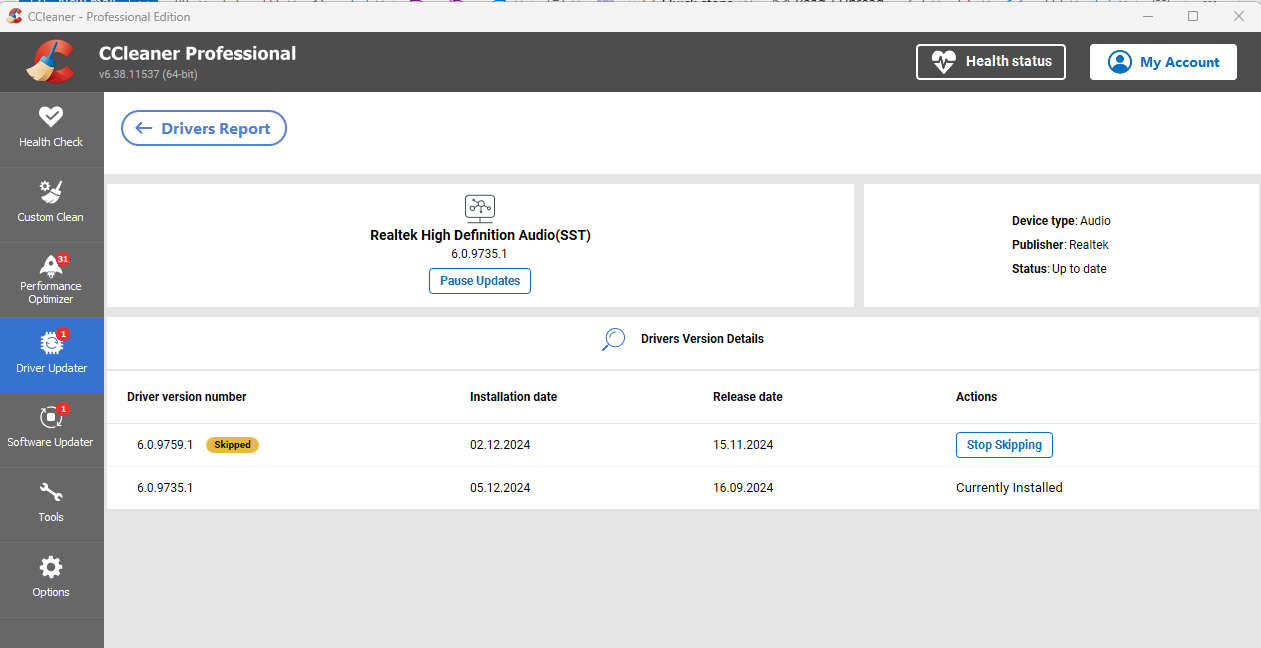1261x648 pixels.
Task: Click the magnifier icon beside Drivers Version Details
Action: (x=613, y=339)
